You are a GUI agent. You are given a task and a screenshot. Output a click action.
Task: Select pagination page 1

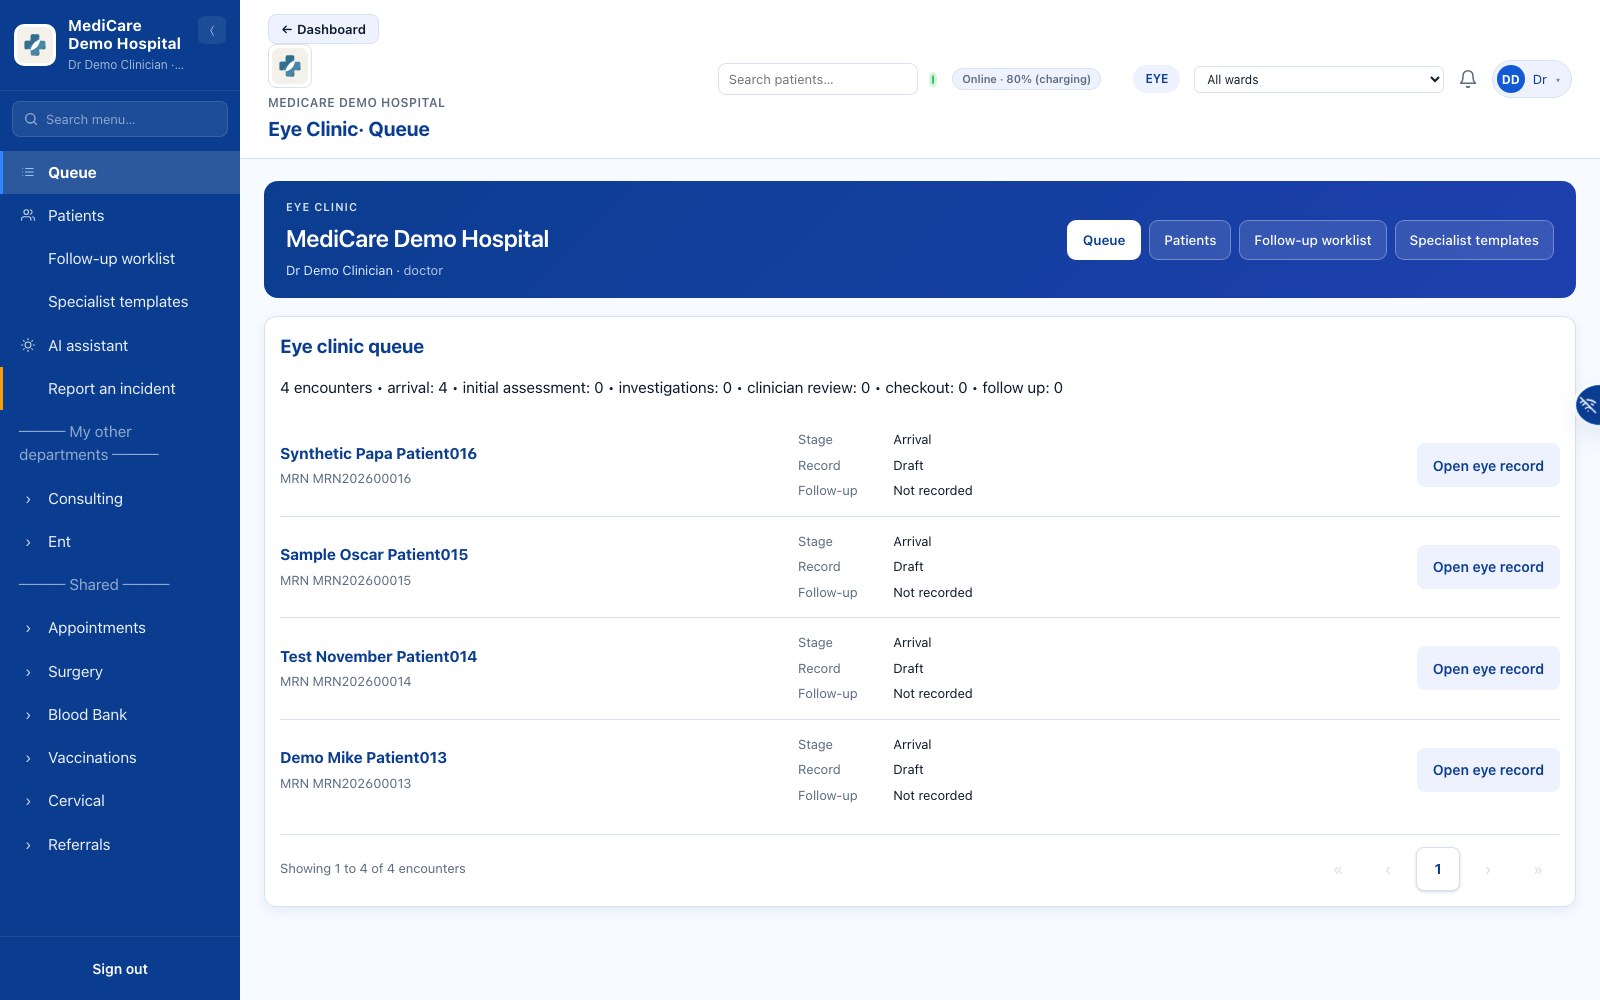tap(1438, 869)
